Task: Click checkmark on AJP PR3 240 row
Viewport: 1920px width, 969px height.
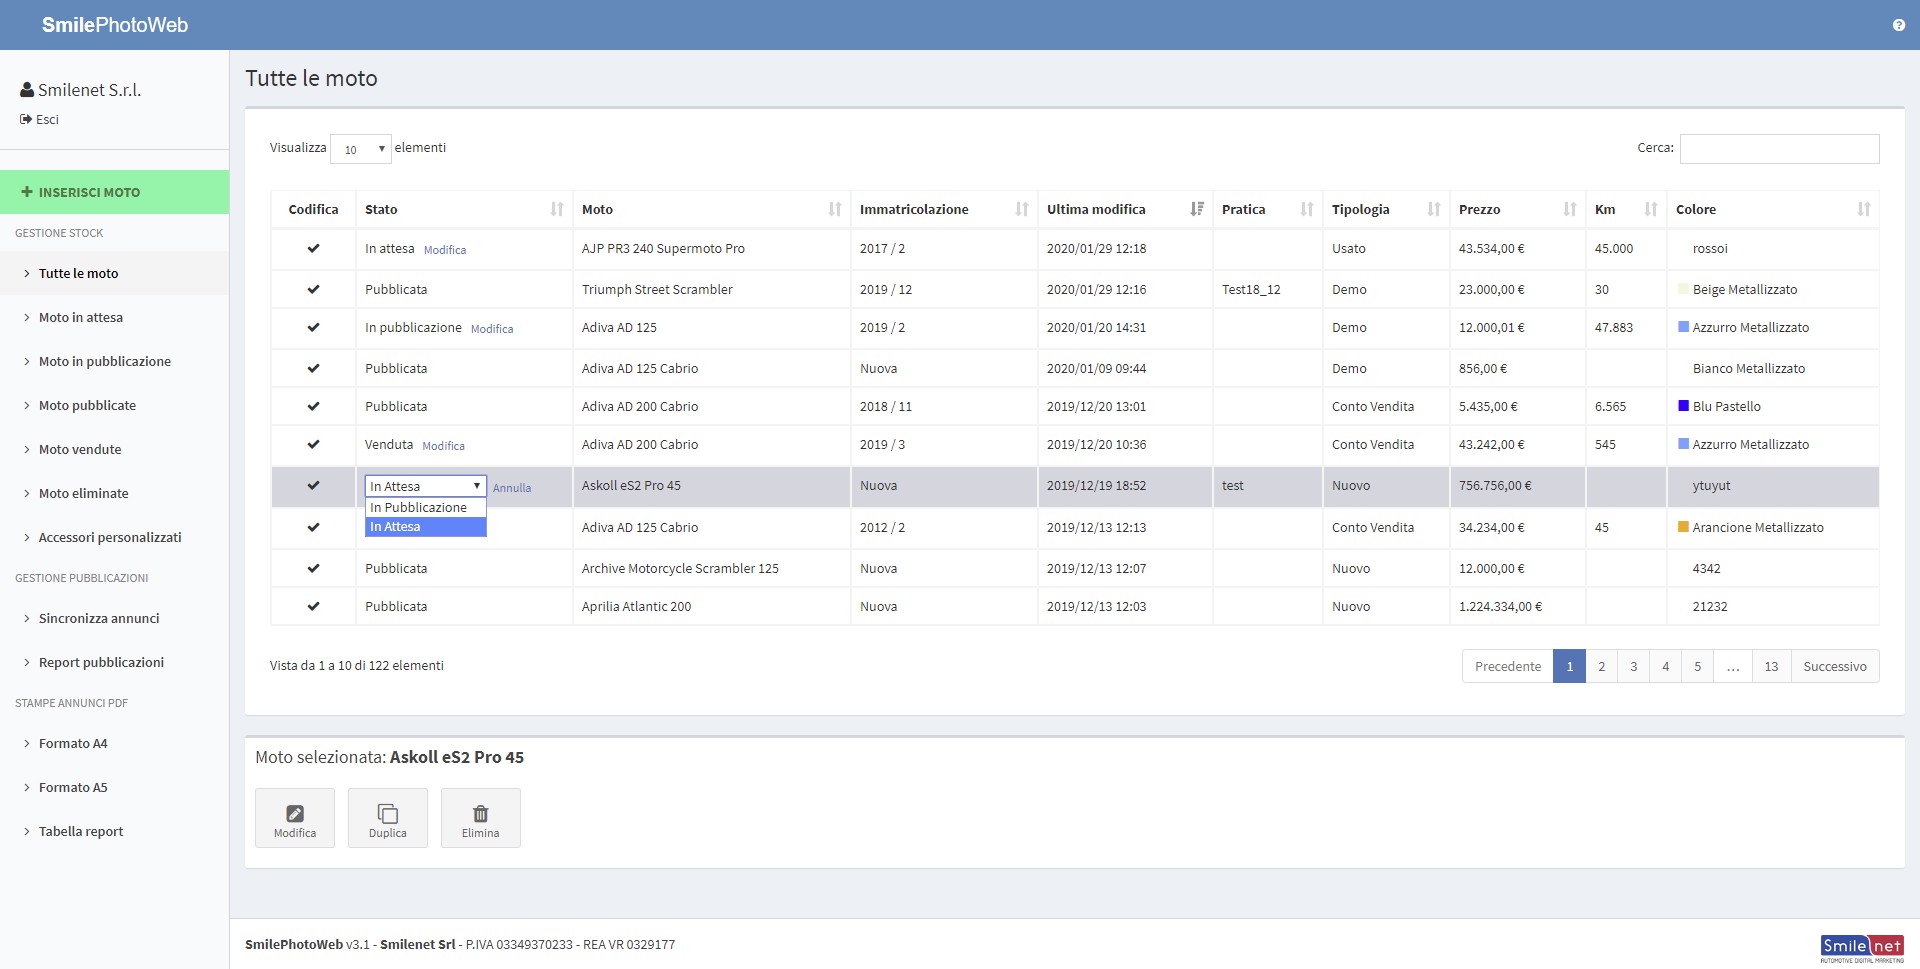Action: (313, 248)
